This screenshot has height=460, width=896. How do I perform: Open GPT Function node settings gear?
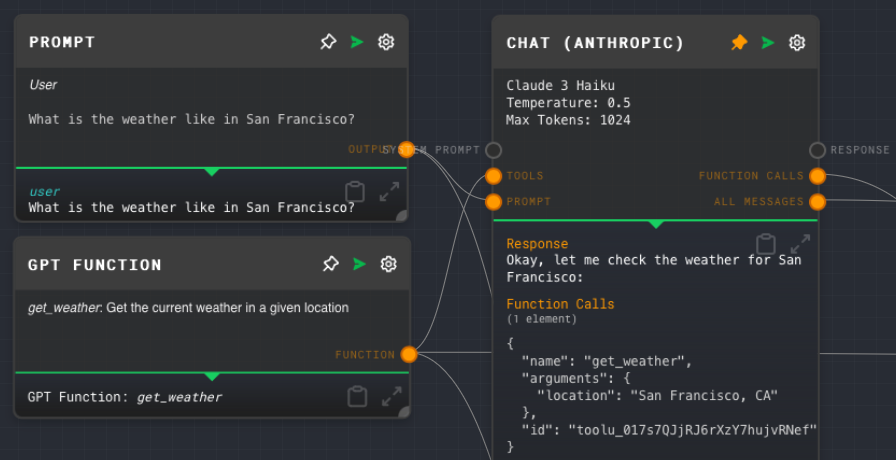(389, 264)
